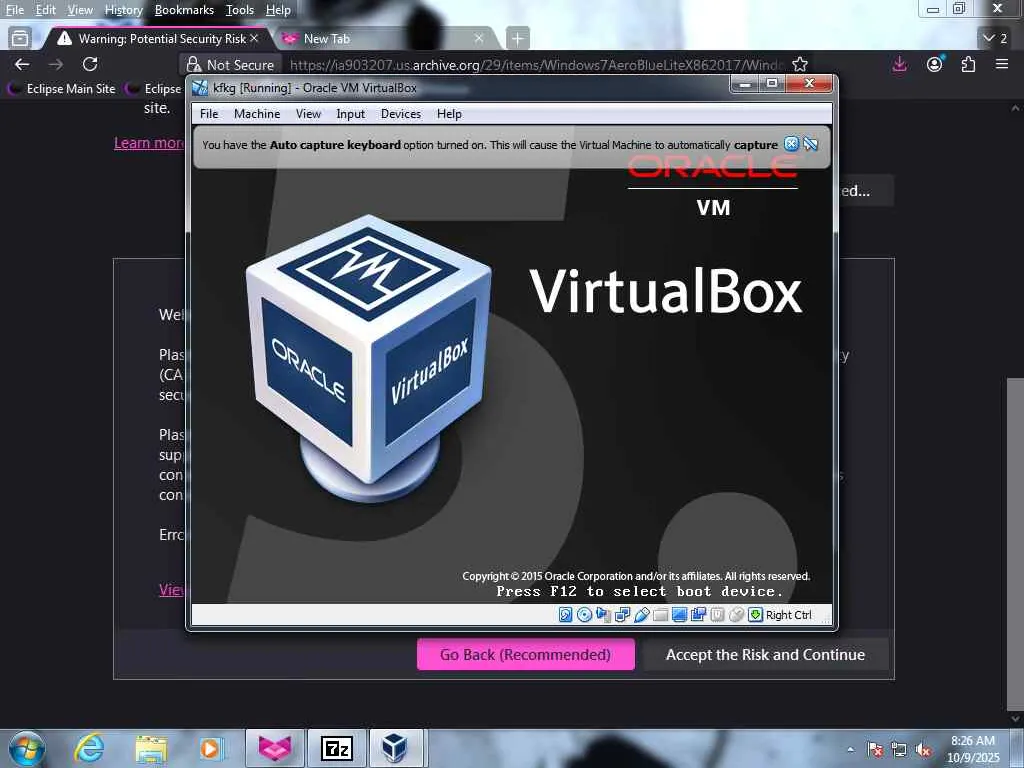Click the shared folders status icon
Screen dimensions: 1024x768
click(x=660, y=615)
